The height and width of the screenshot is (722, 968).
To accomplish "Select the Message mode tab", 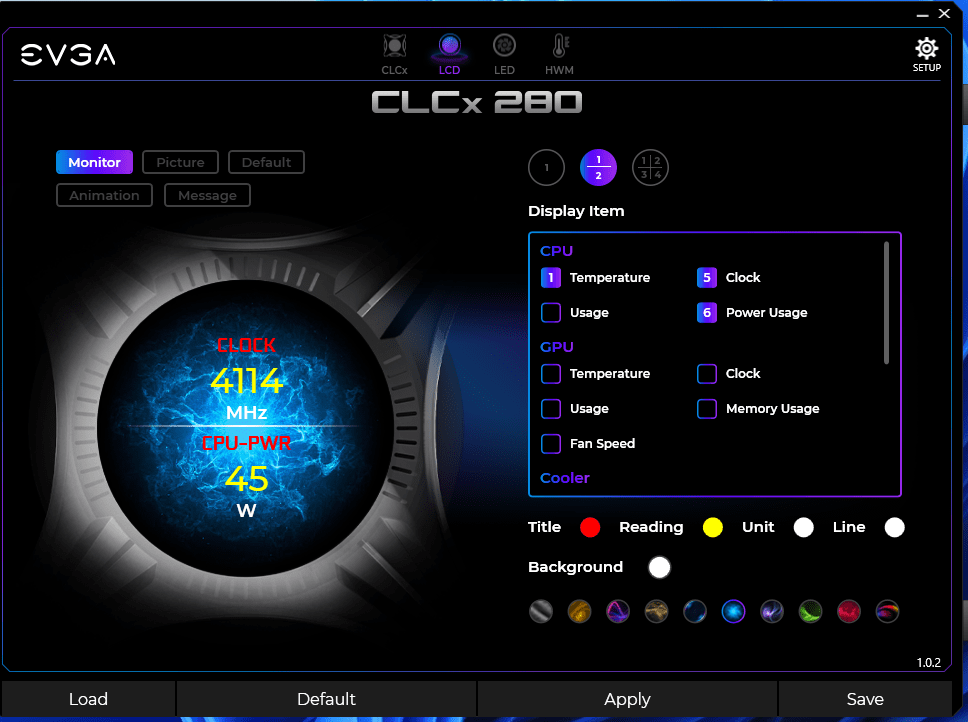I will (207, 196).
